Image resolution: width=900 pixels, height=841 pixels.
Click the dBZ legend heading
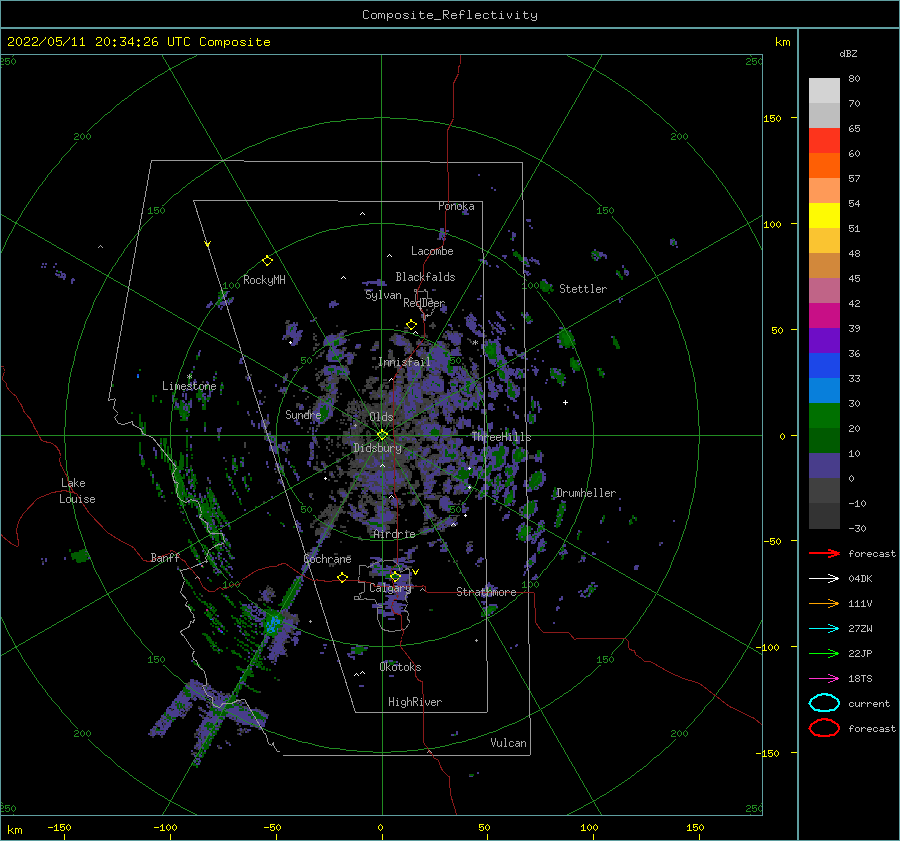tap(848, 53)
